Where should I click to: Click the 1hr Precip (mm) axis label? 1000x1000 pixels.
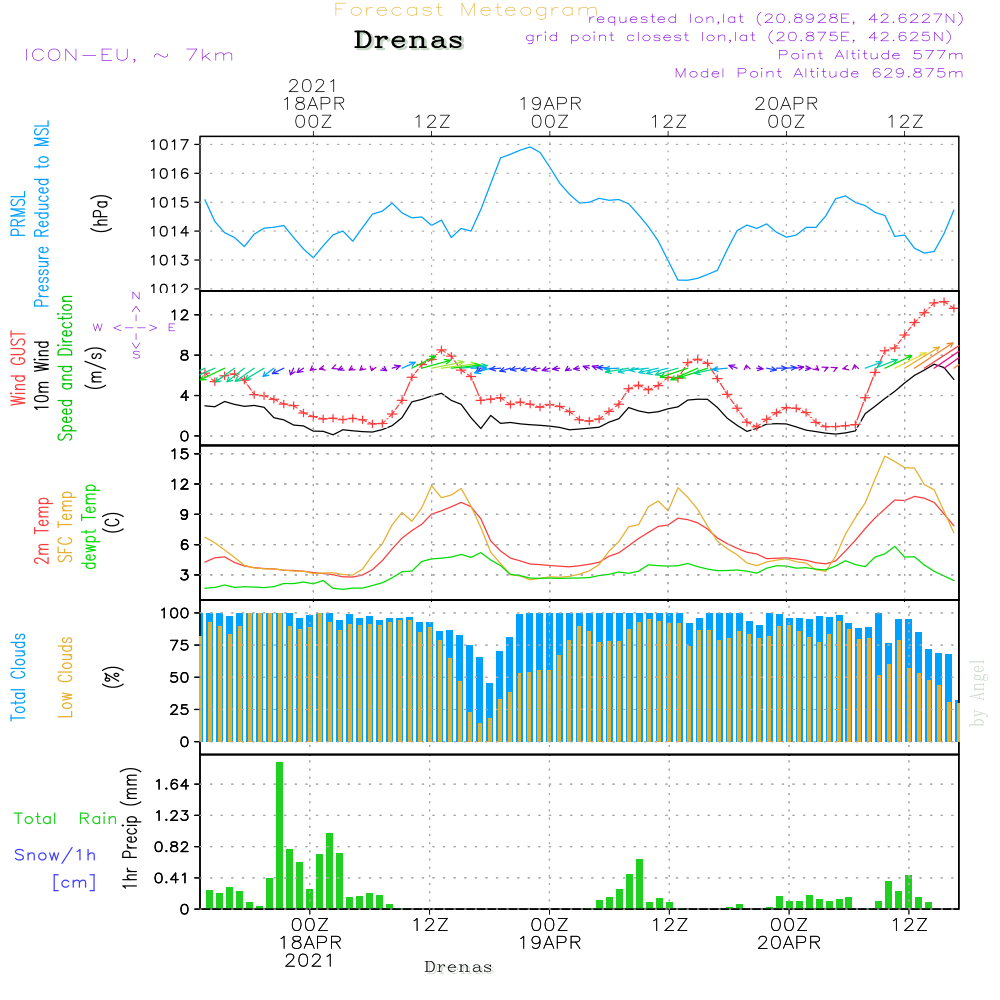tap(130, 828)
